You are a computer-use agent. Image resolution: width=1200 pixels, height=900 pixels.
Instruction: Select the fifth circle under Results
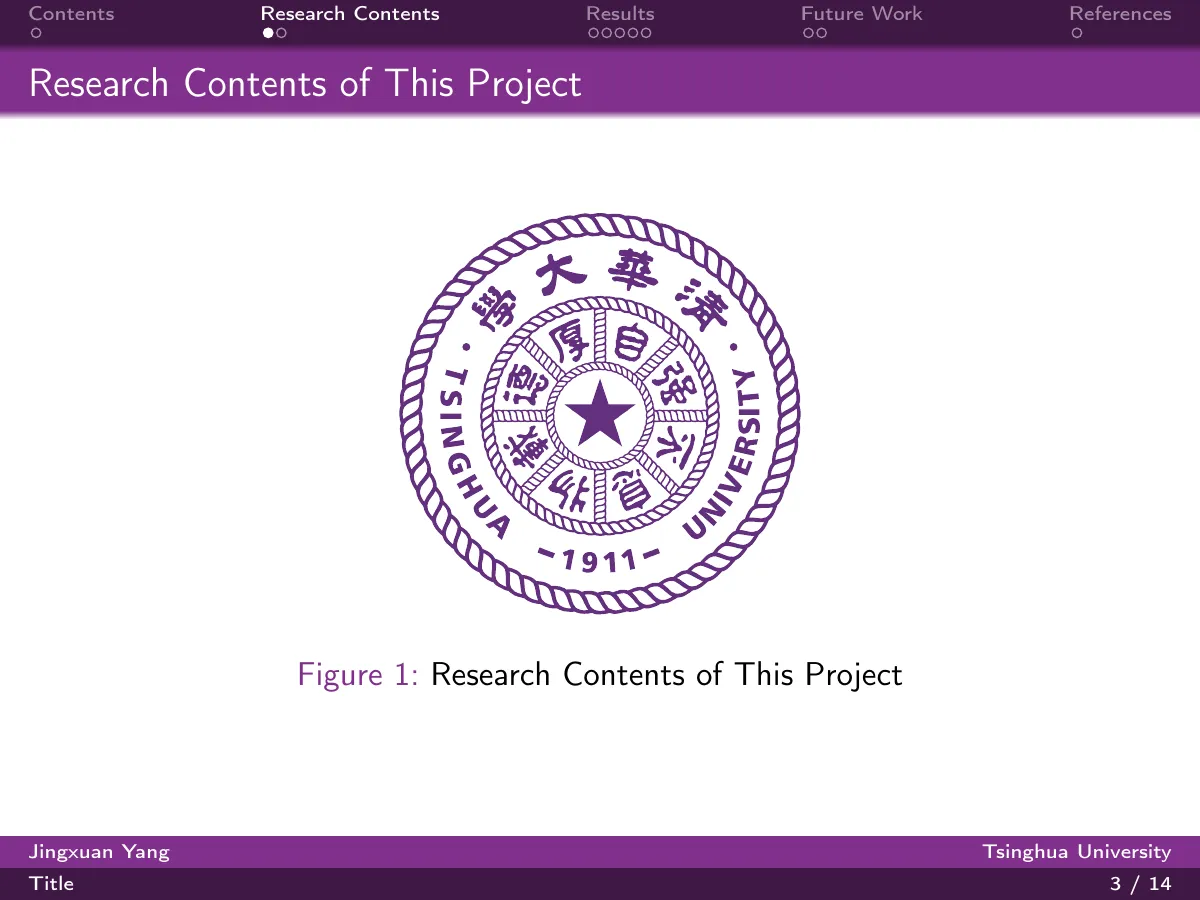click(x=645, y=33)
